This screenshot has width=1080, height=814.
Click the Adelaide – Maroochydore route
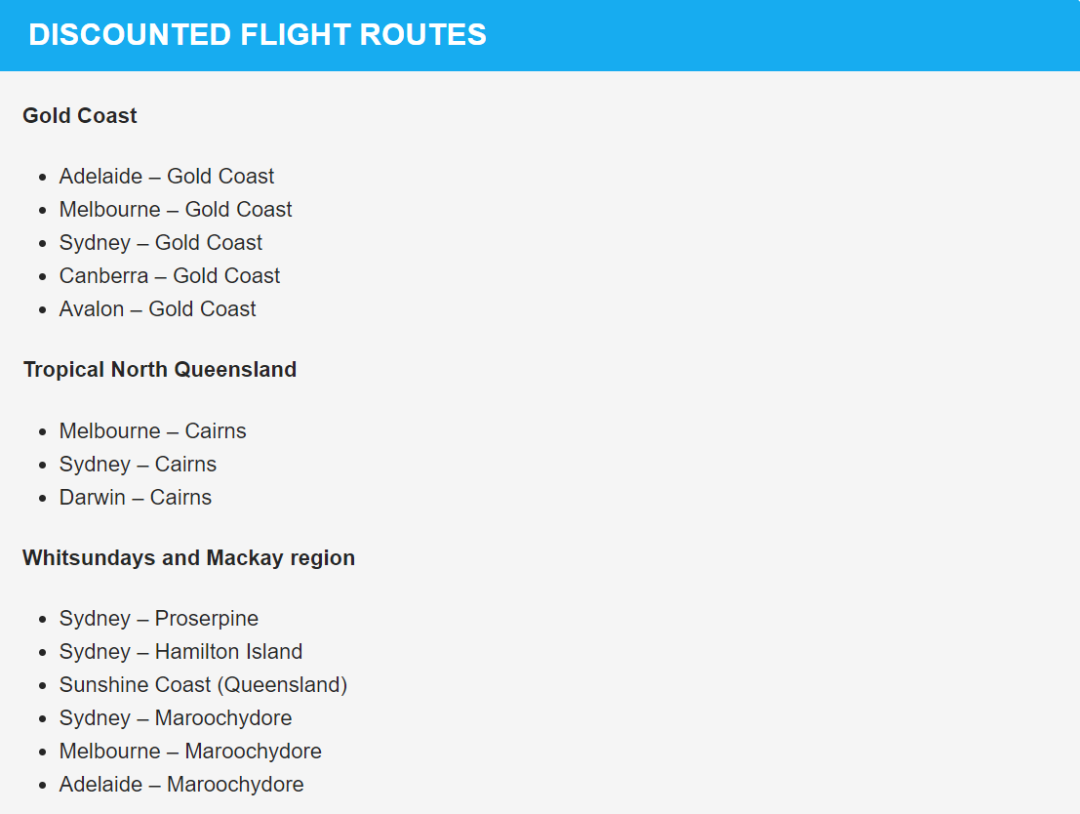click(182, 784)
